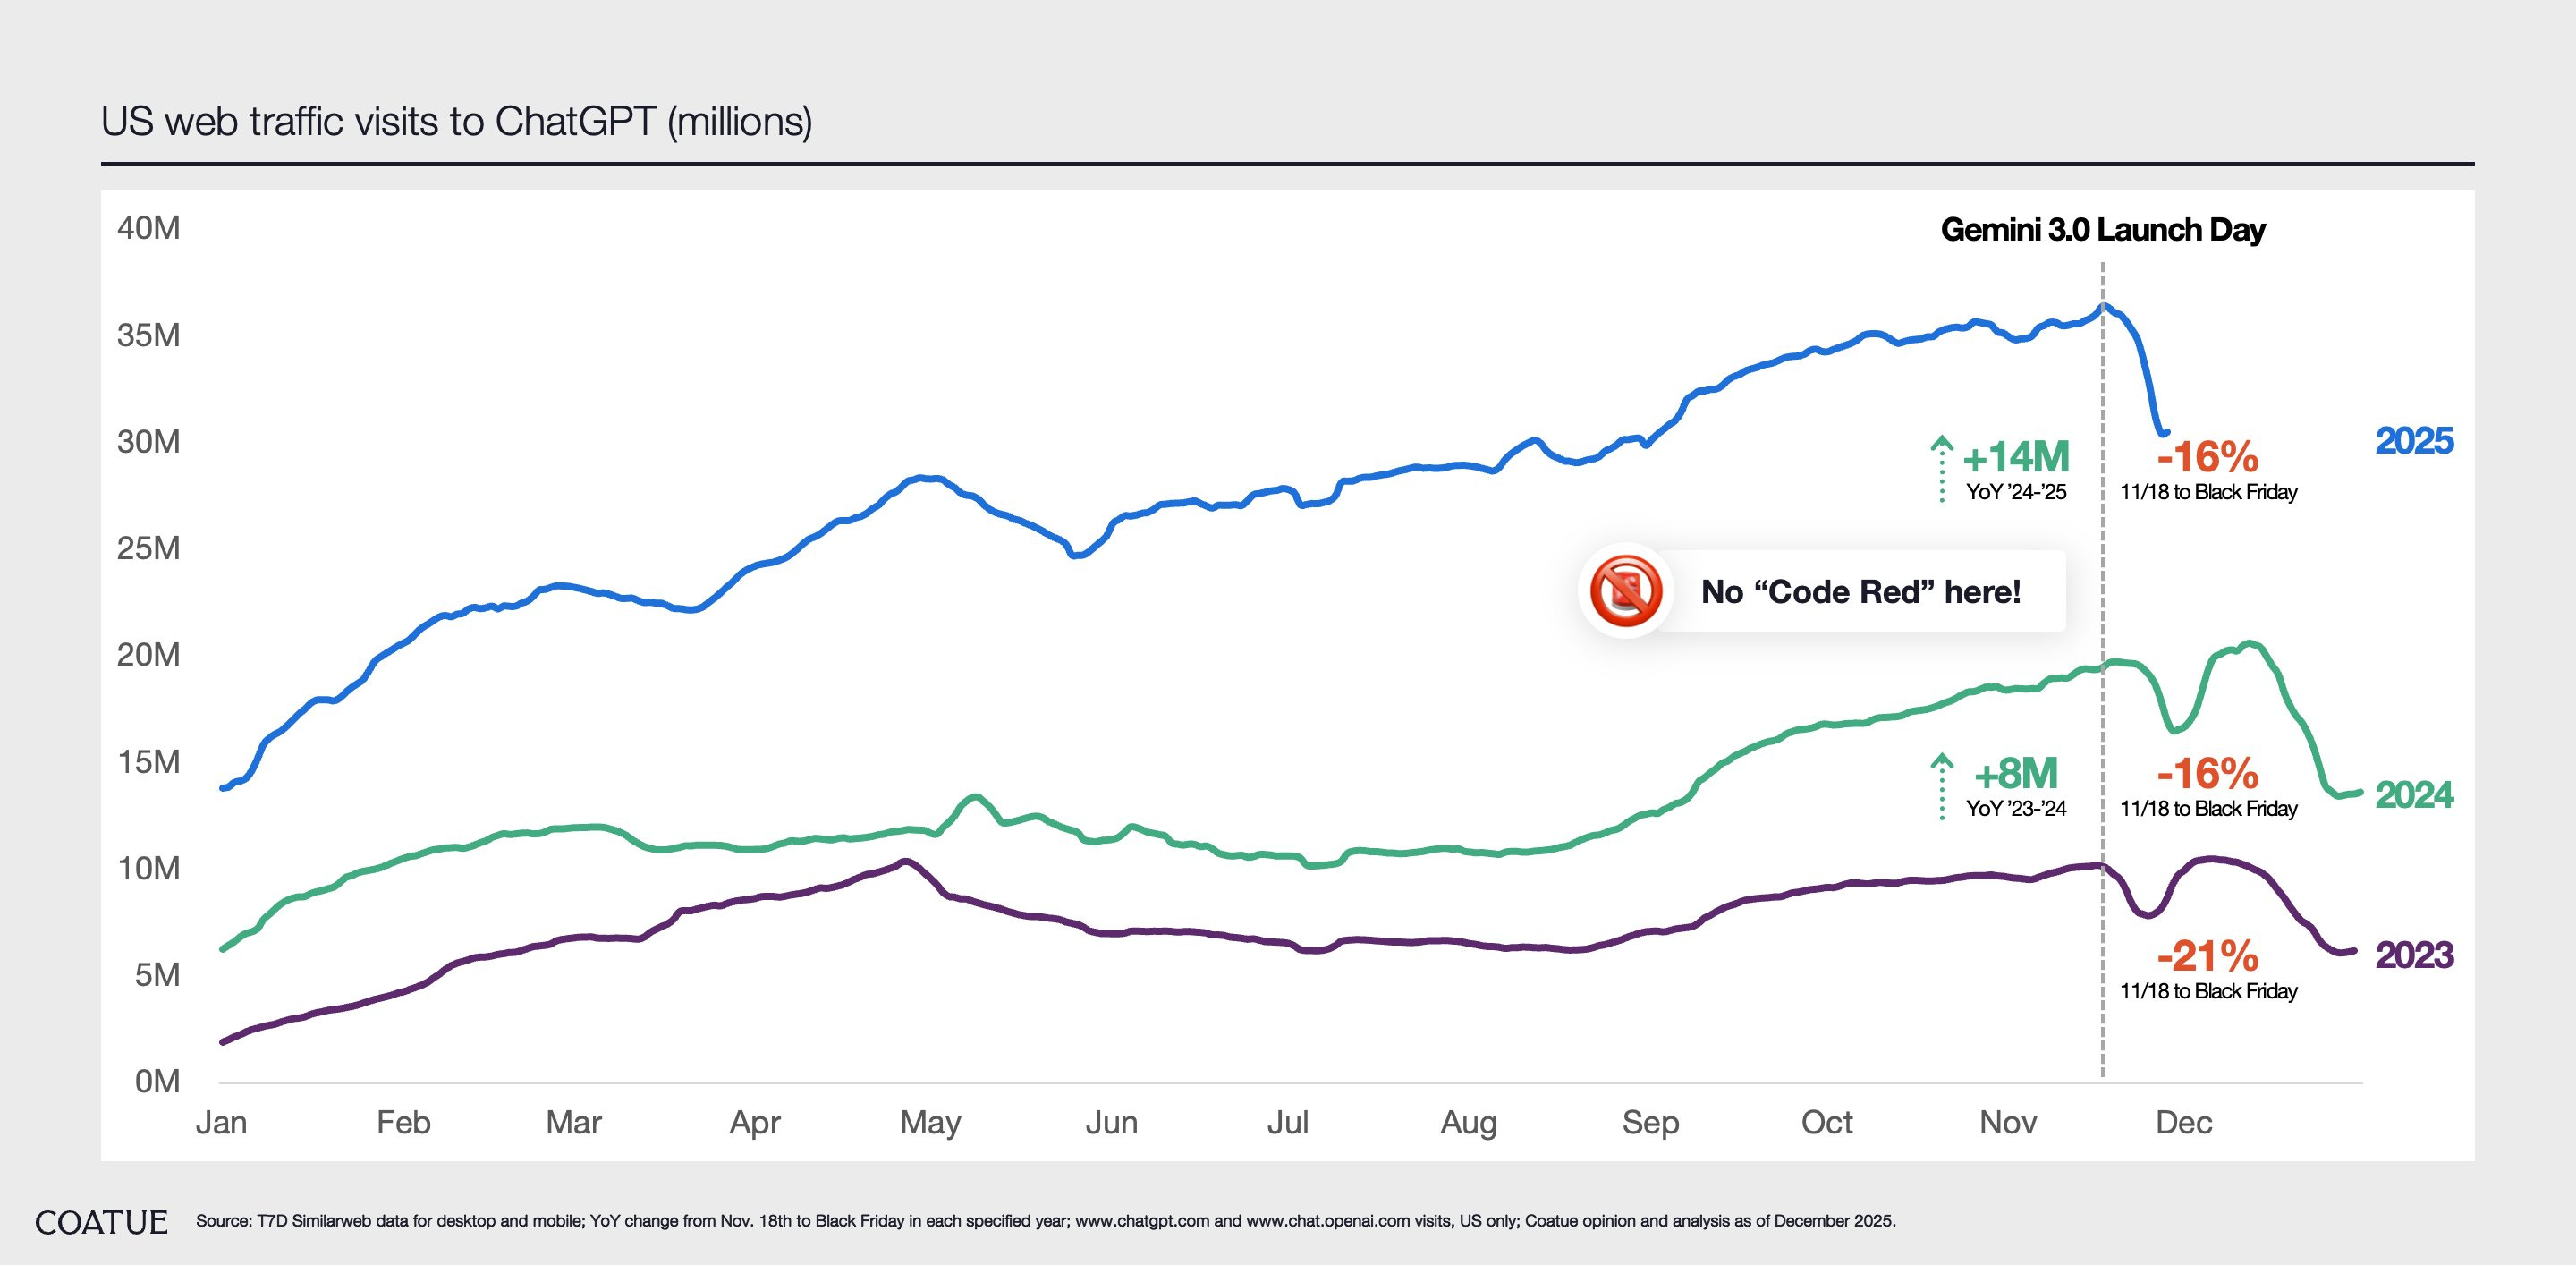
Task: Click the Sep month axis label
Action: click(x=1650, y=1122)
